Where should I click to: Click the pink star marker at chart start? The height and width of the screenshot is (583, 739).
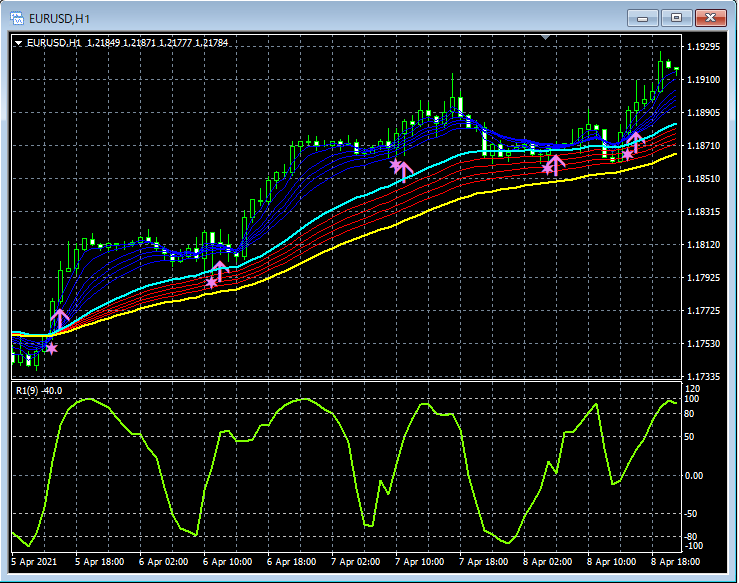51,348
